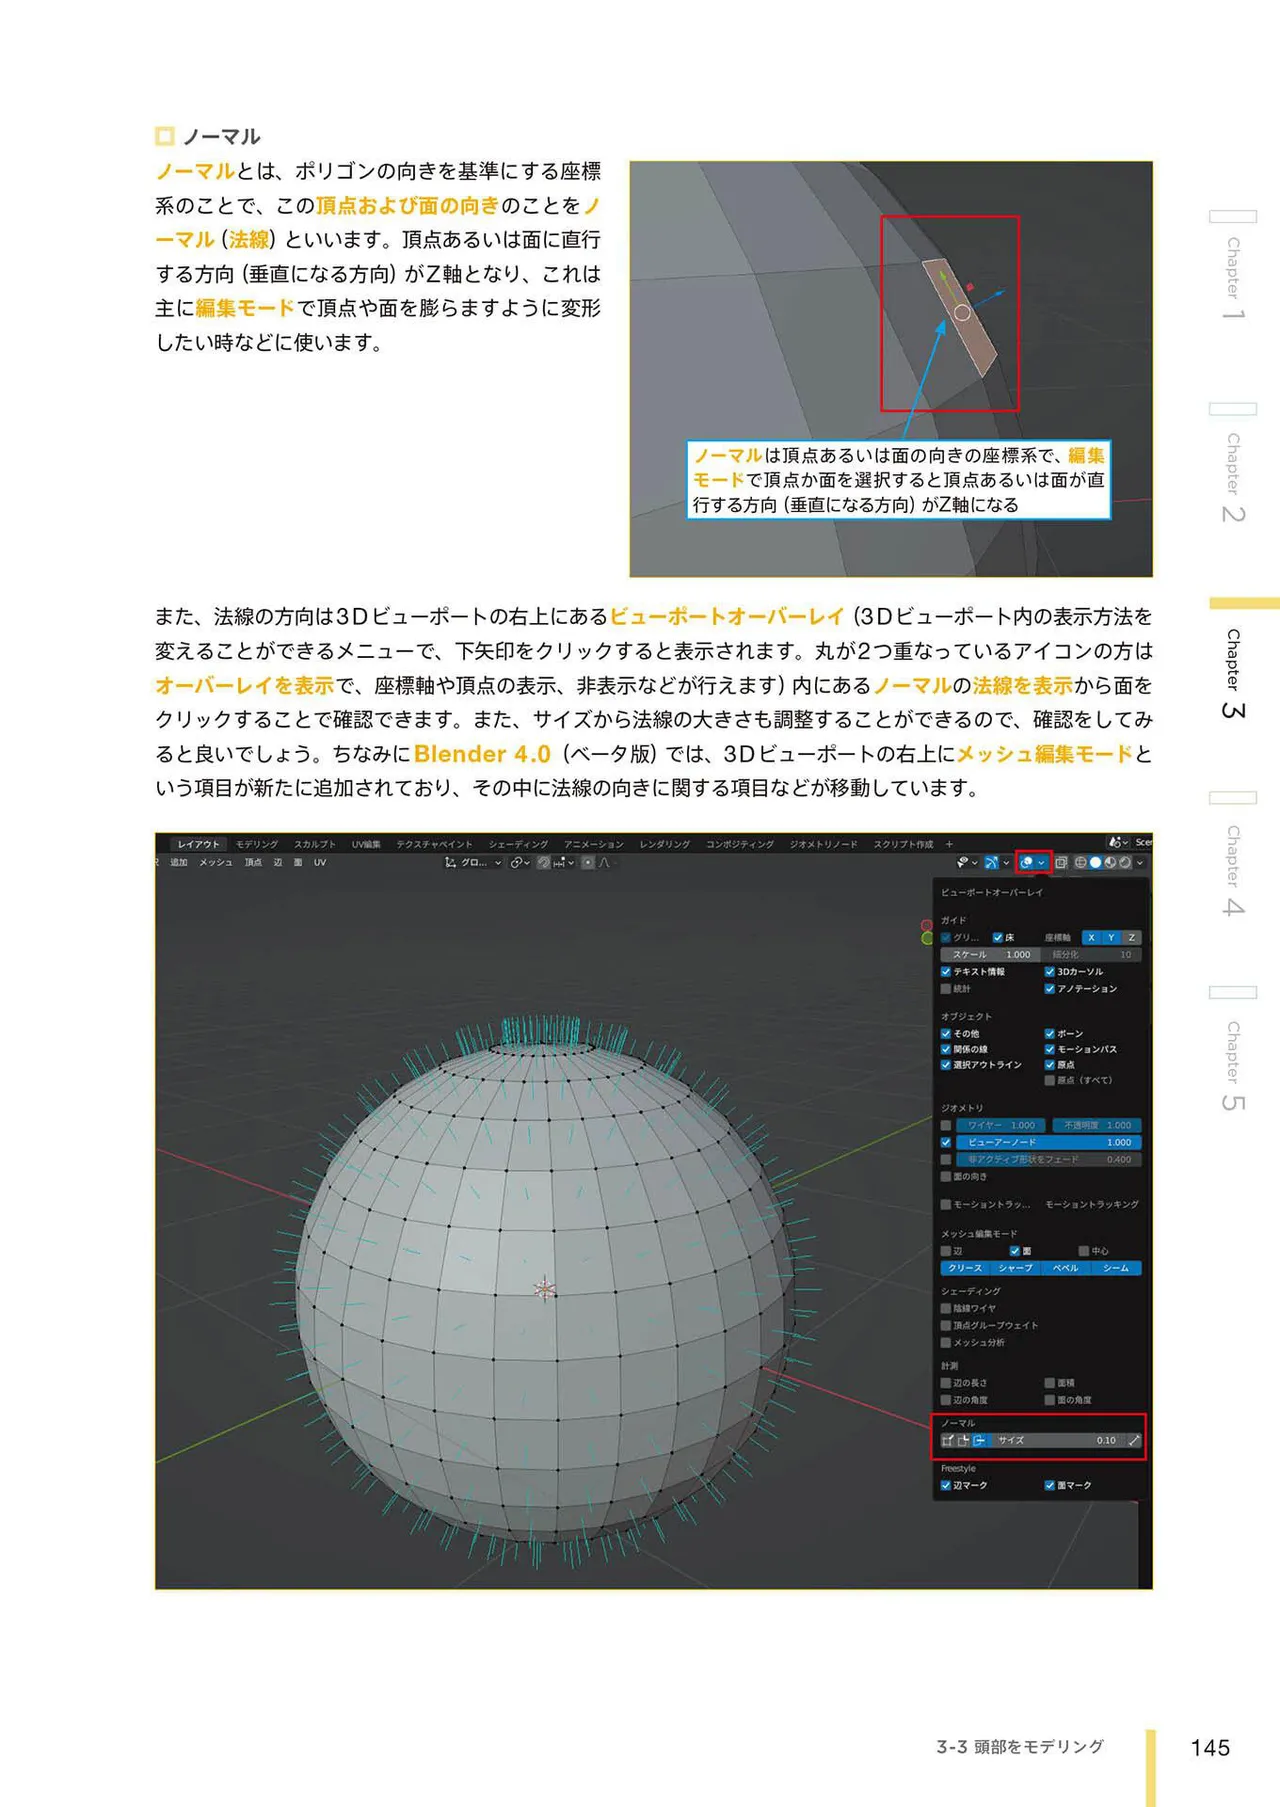Toggle the Y axis display button
The width and height of the screenshot is (1280, 1807).
(1111, 938)
